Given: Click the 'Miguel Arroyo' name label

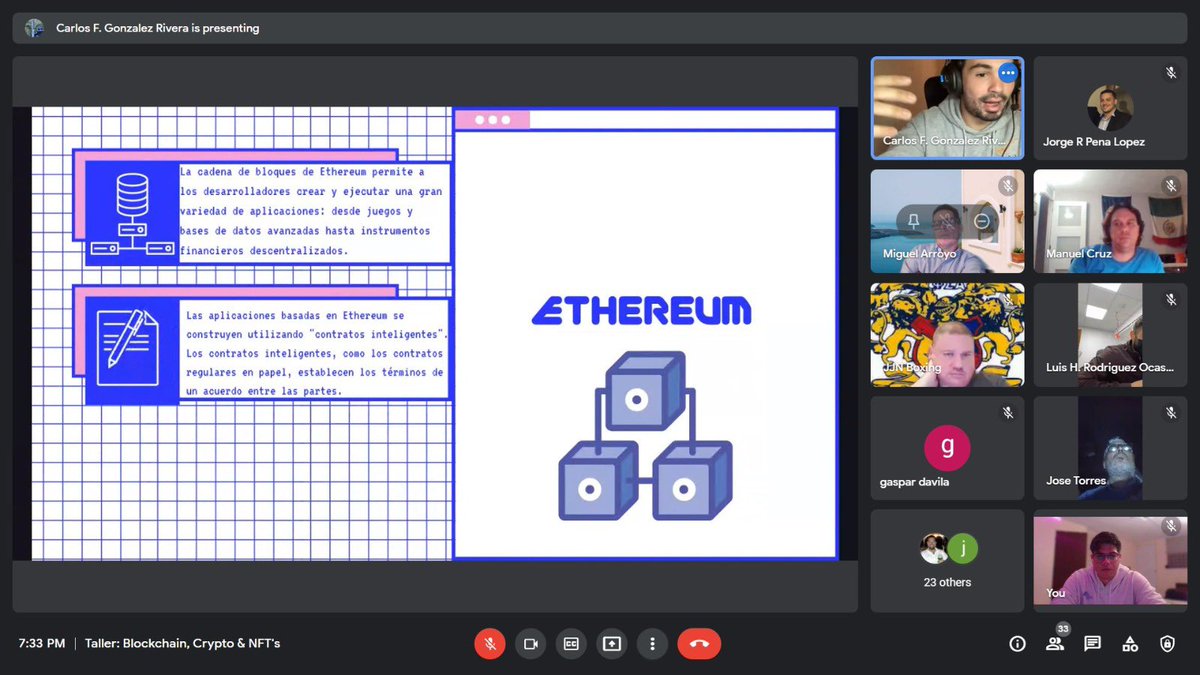Looking at the screenshot, I should [919, 254].
